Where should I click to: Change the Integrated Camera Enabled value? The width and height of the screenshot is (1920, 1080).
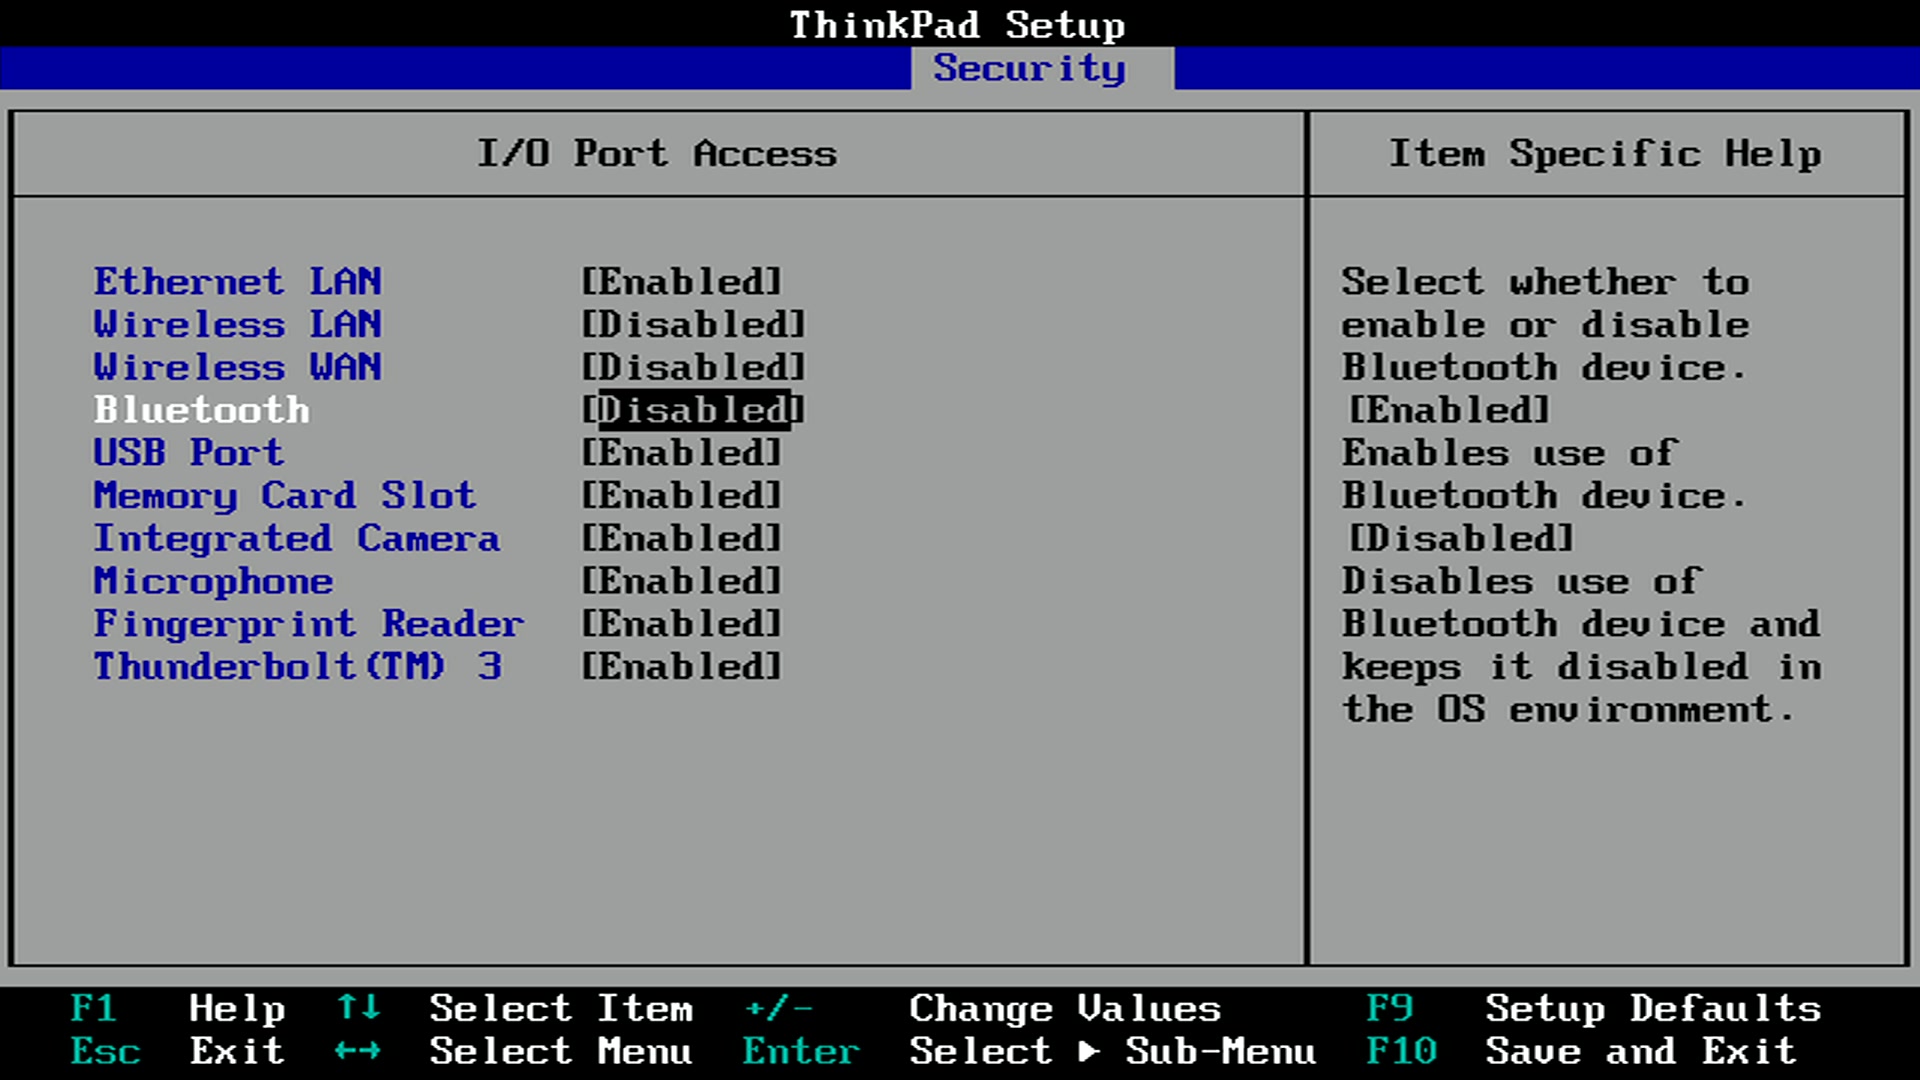click(x=681, y=539)
